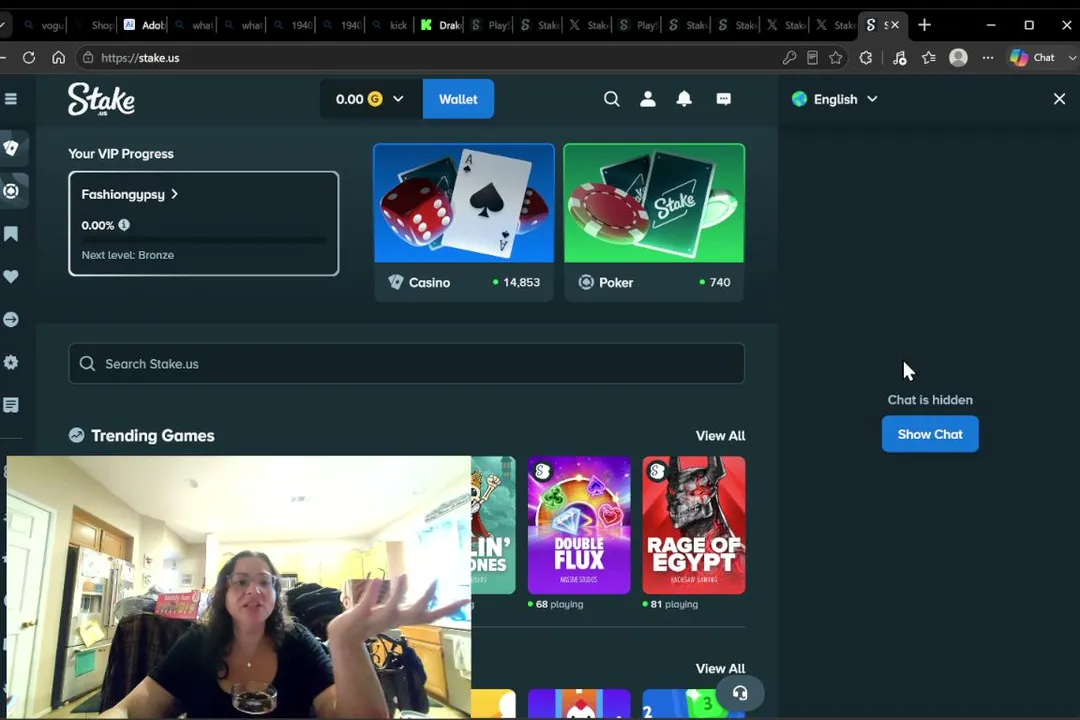The image size is (1080, 720).
Task: Open the headset live support button
Action: coord(740,693)
